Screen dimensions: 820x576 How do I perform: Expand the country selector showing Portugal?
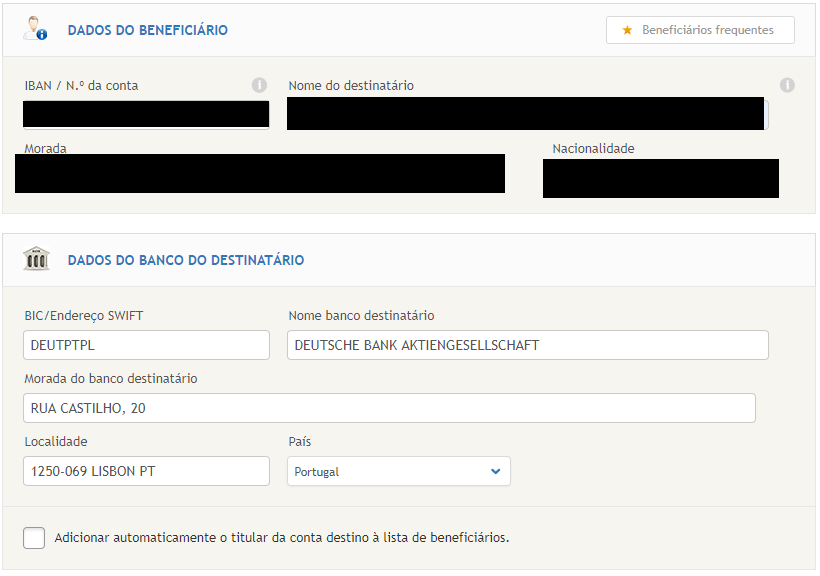399,471
